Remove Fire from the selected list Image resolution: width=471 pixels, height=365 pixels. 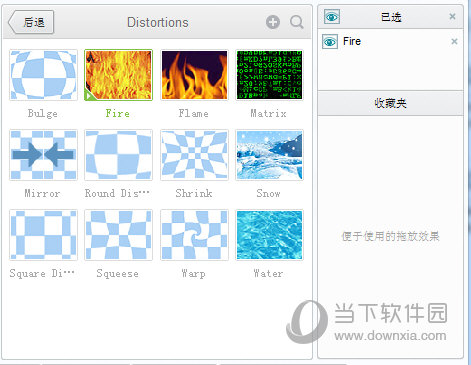pyautogui.click(x=454, y=41)
